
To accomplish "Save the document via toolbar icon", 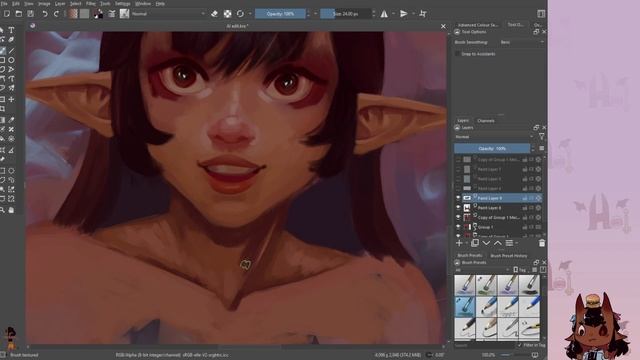I will coord(31,14).
